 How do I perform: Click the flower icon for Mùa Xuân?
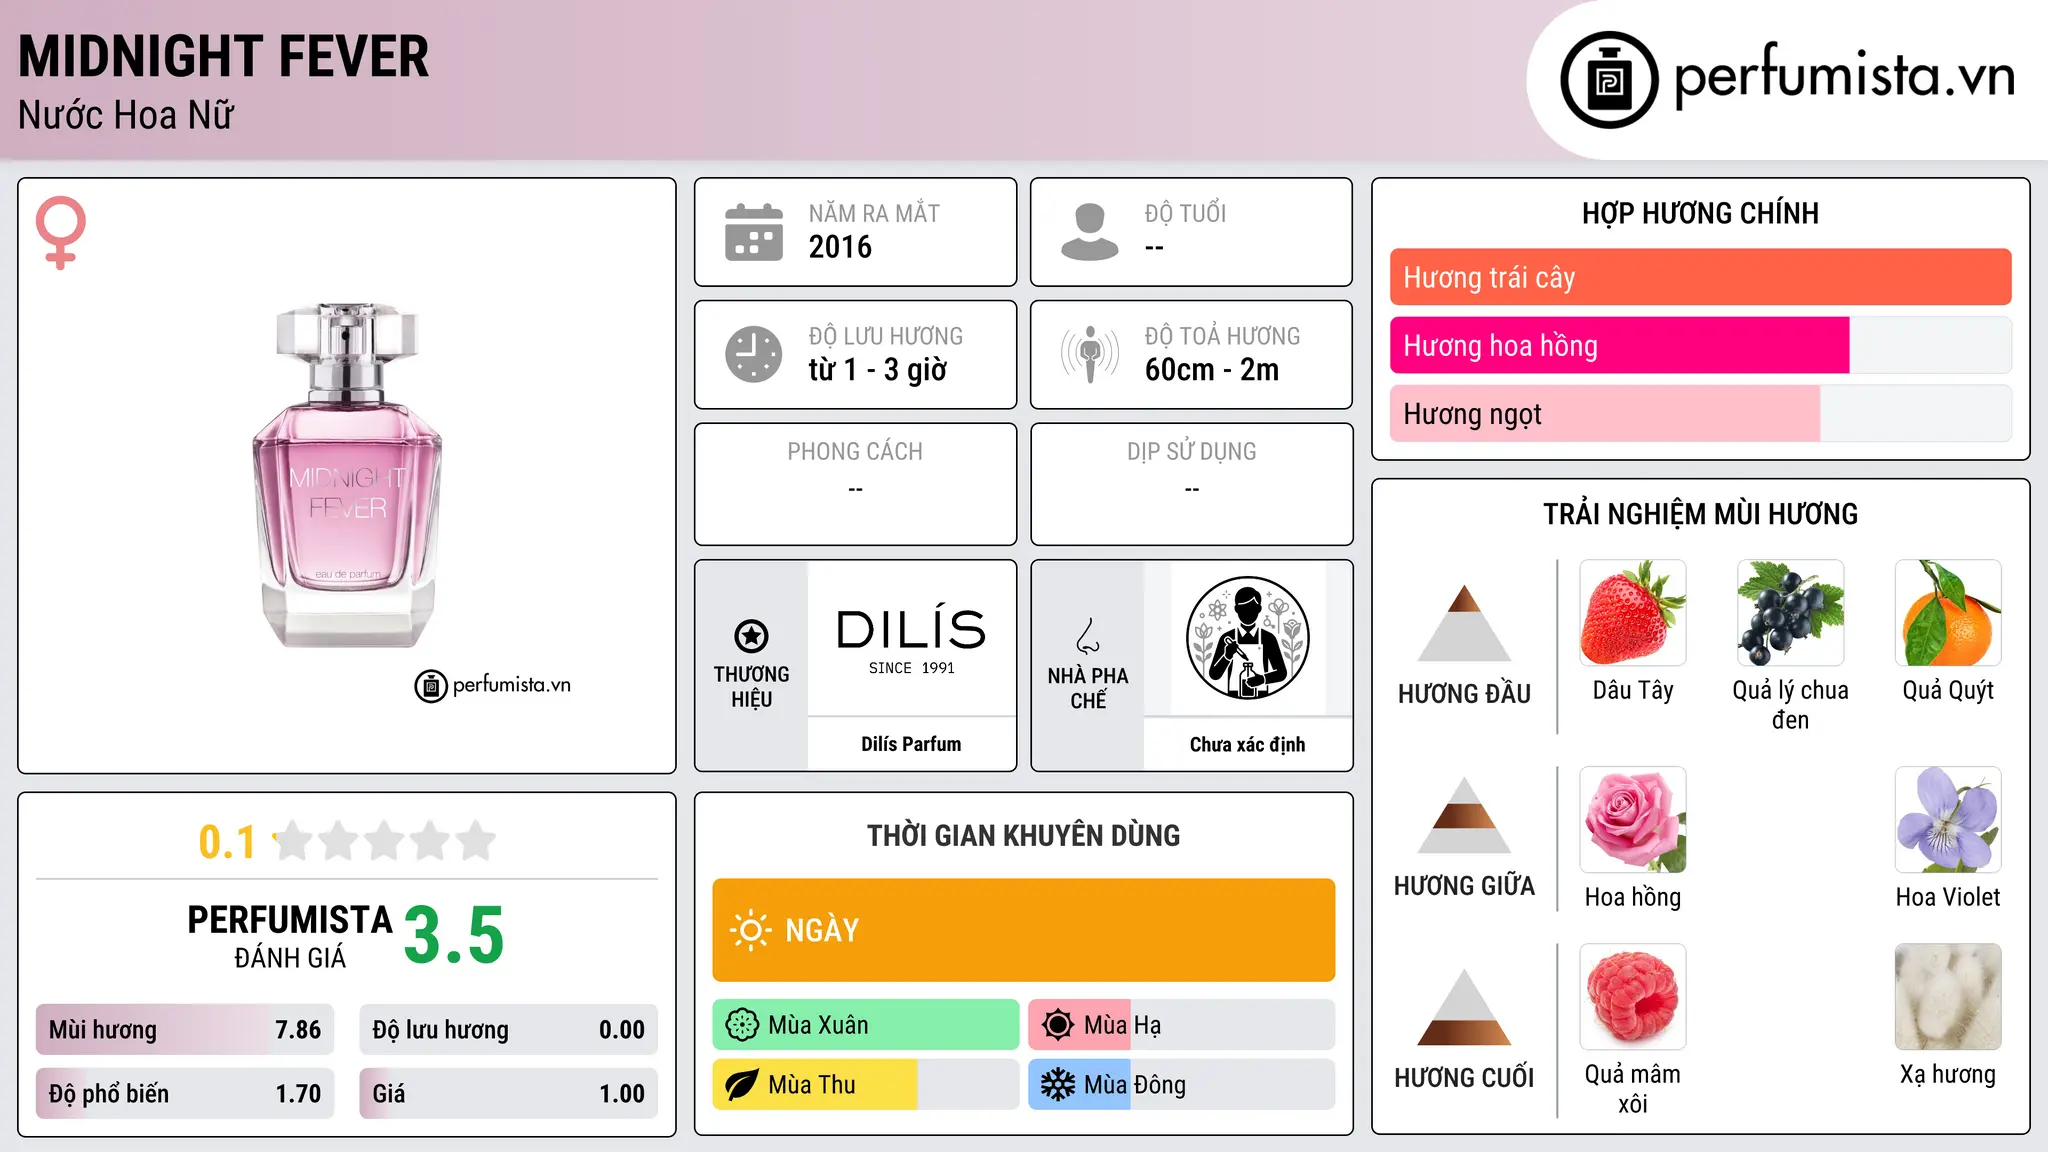(742, 1025)
